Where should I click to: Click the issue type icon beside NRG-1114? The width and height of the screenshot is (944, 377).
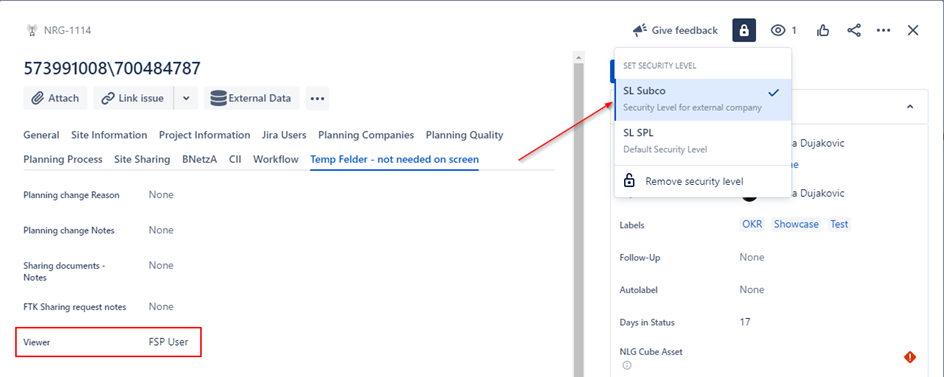(33, 30)
